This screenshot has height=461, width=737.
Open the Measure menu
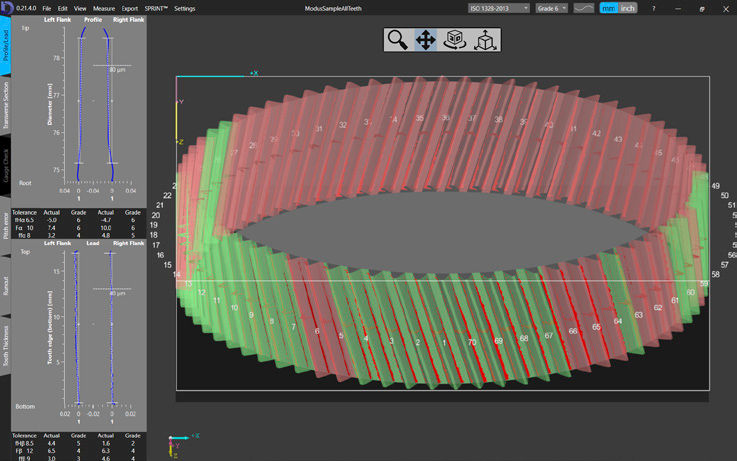[x=104, y=8]
